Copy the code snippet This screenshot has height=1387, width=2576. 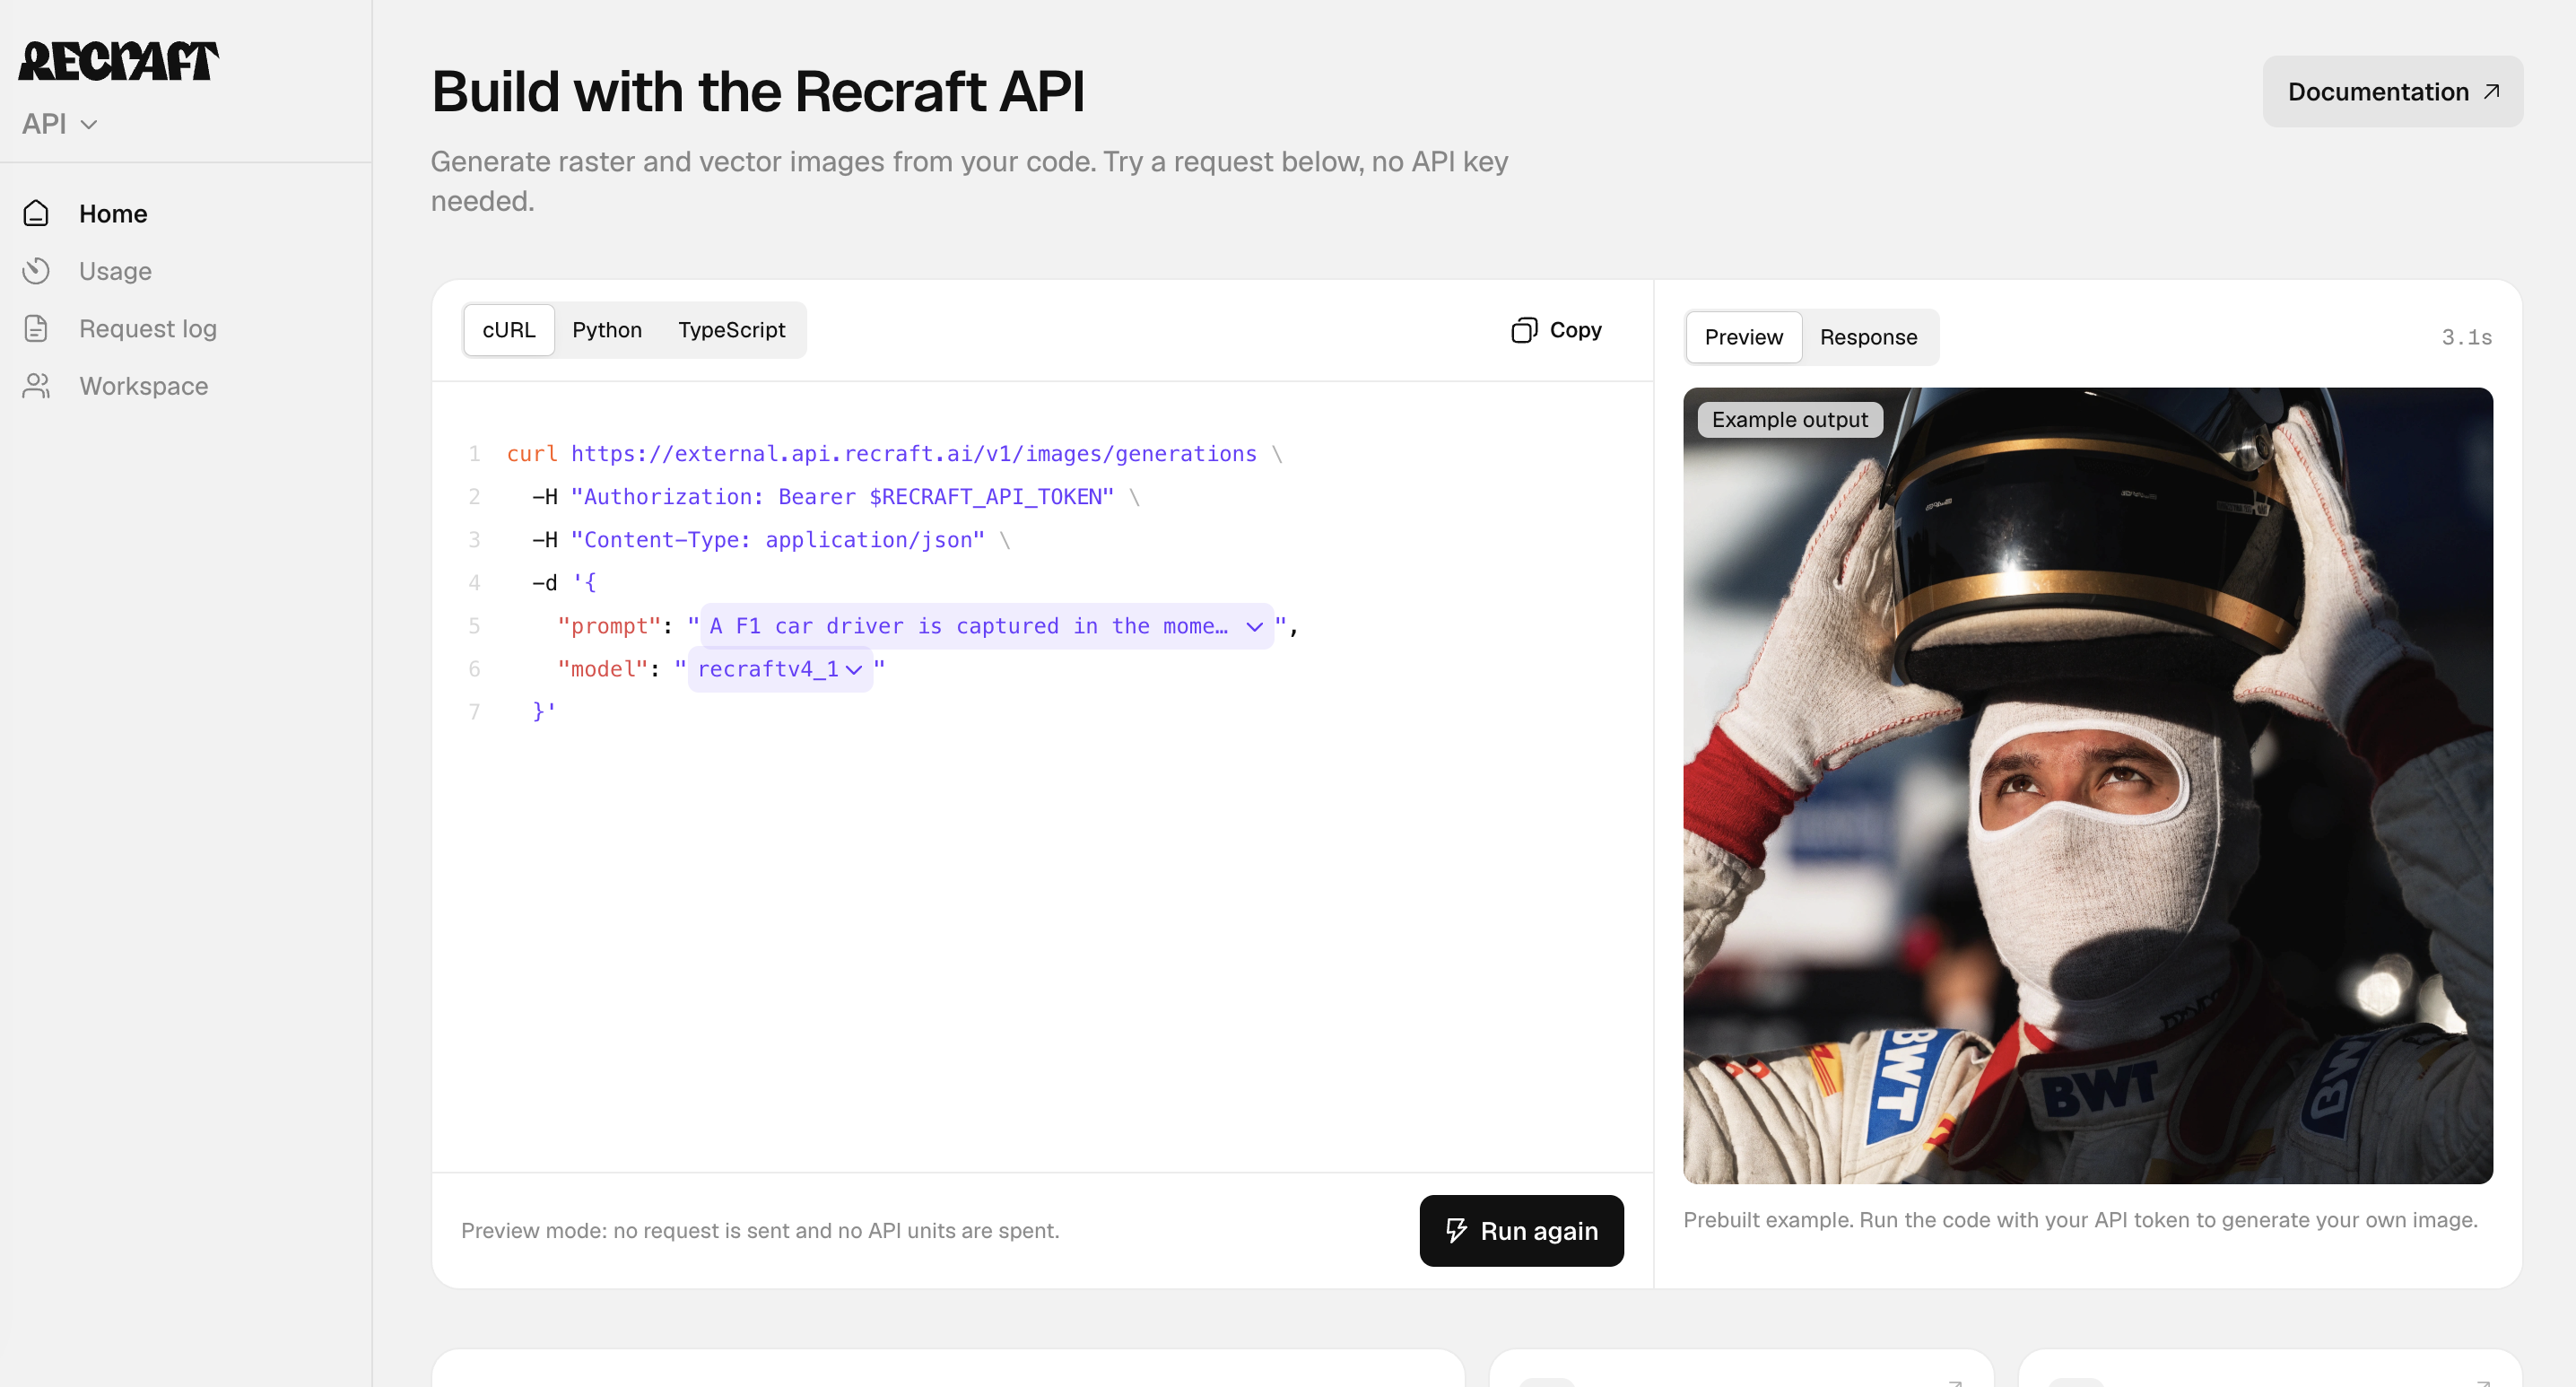[1557, 330]
